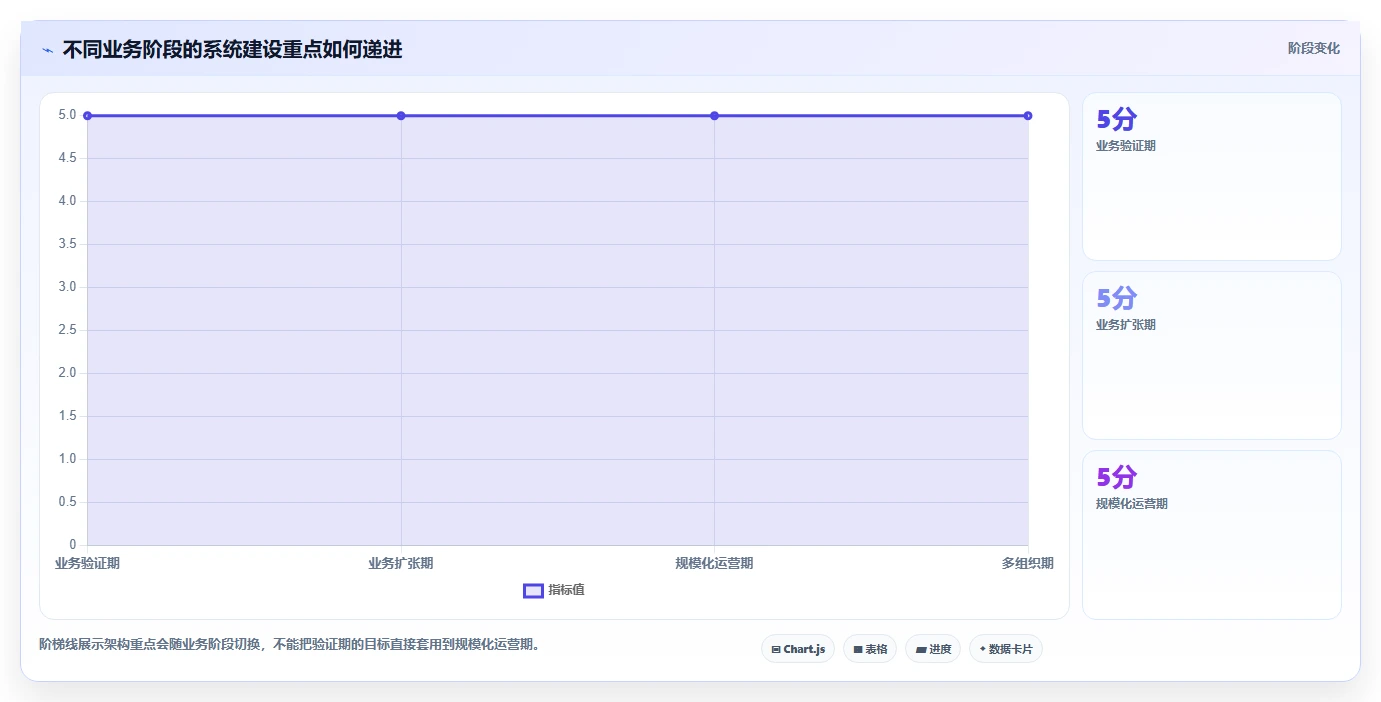Open the 5分 业务扩张期 data card
Screen dimensions: 1381x702
pyautogui.click(x=1212, y=355)
